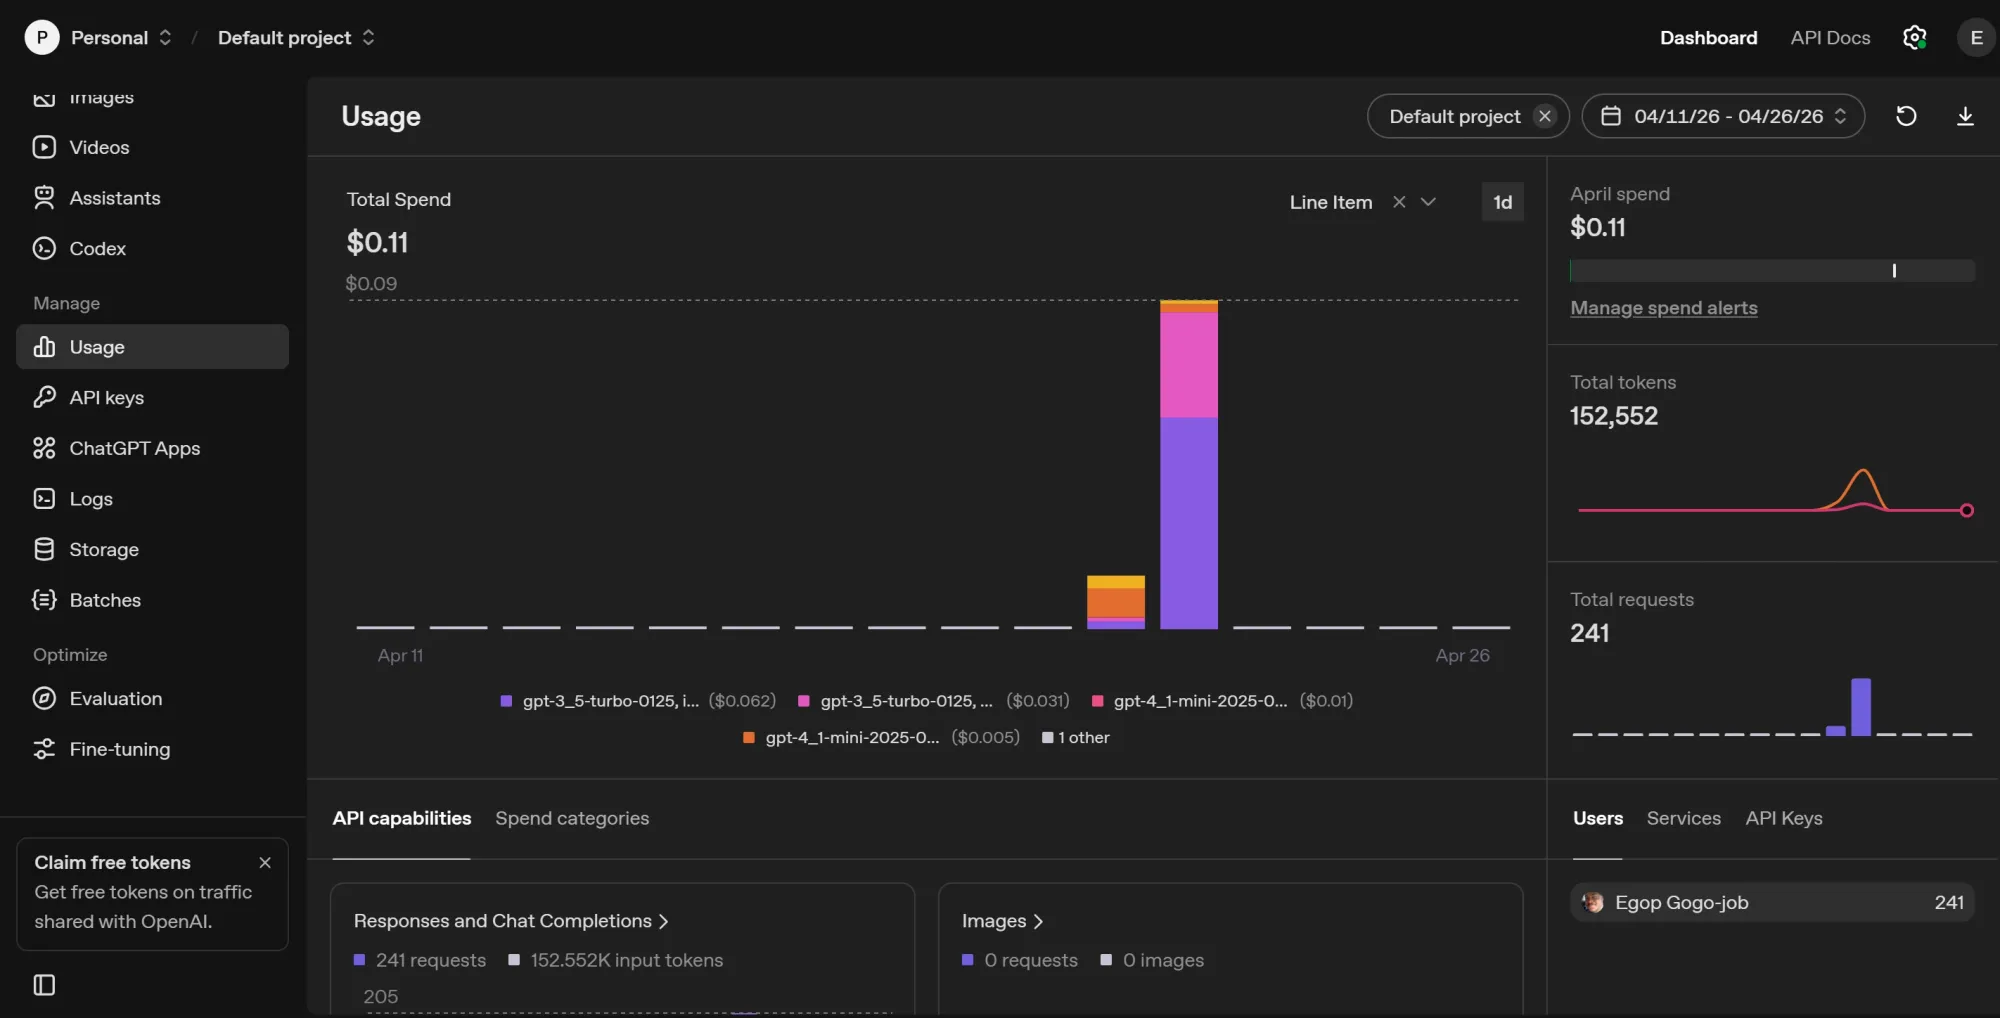Viewport: 2000px width, 1018px height.
Task: Click the 'Apr 26' axis label
Action: (1462, 655)
